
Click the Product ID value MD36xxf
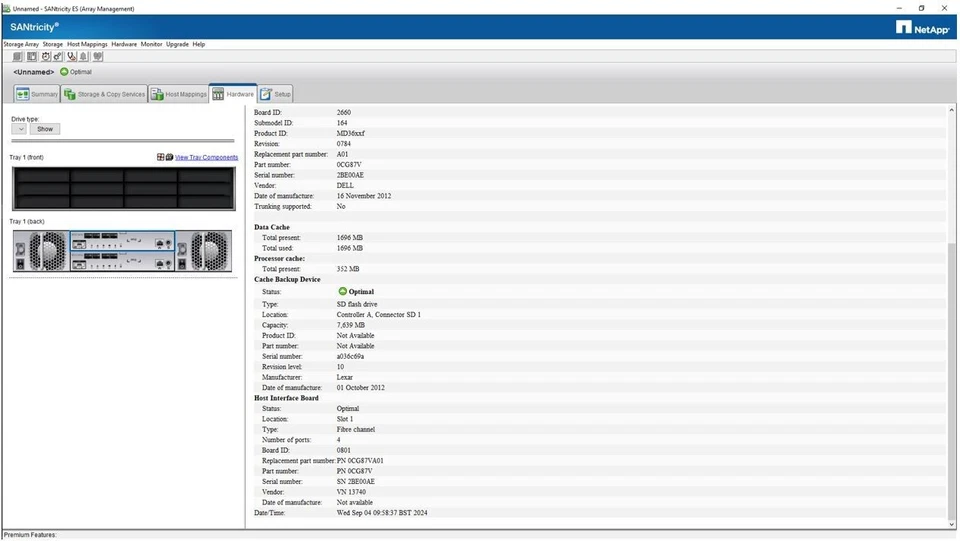(350, 133)
